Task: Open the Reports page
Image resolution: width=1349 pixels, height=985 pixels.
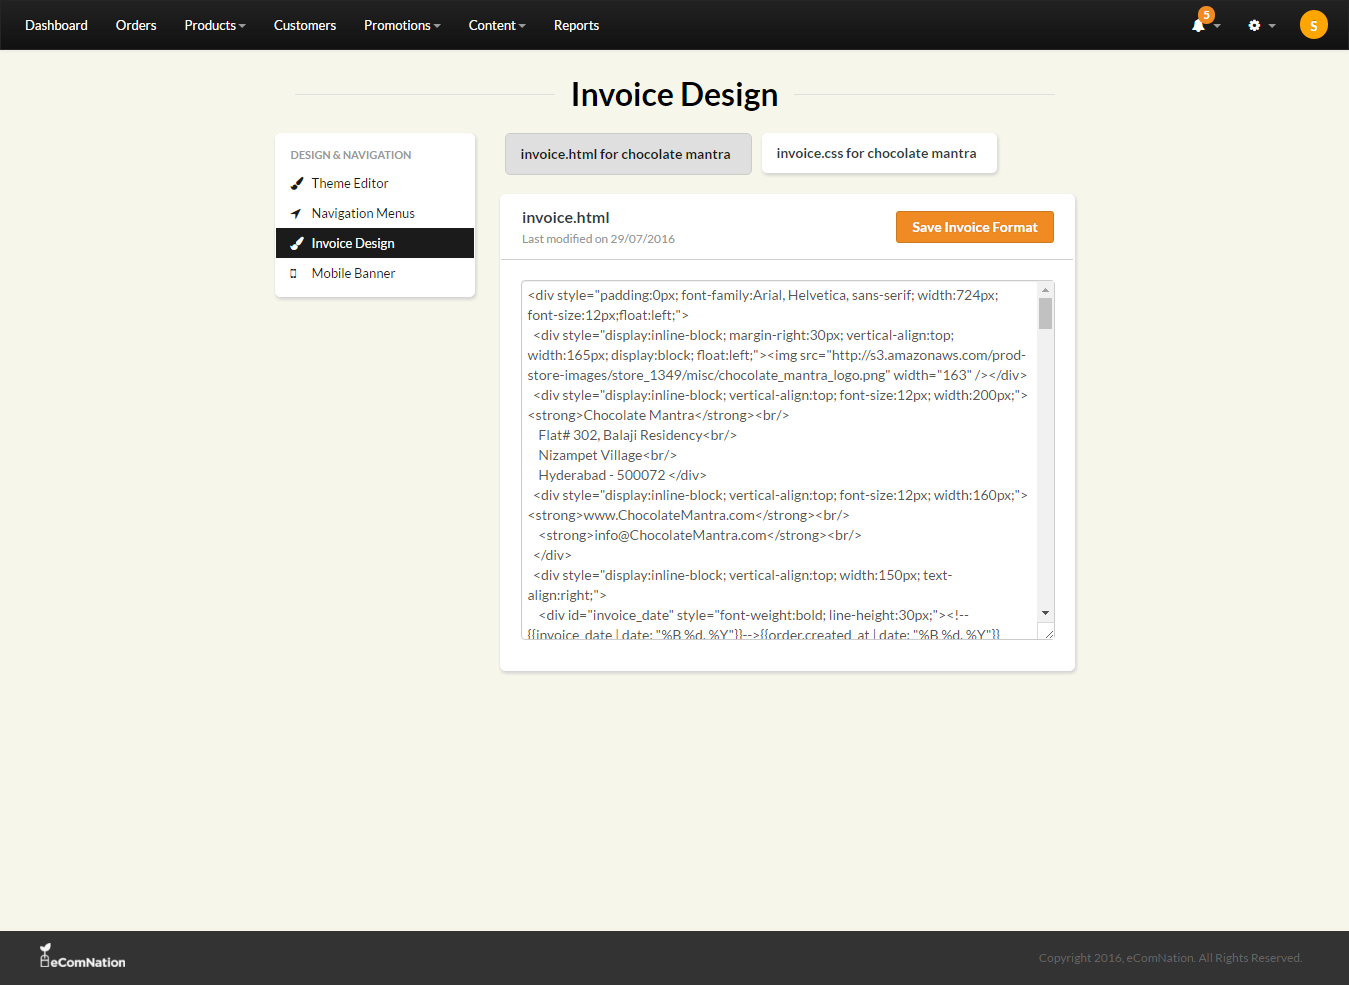Action: click(x=576, y=25)
